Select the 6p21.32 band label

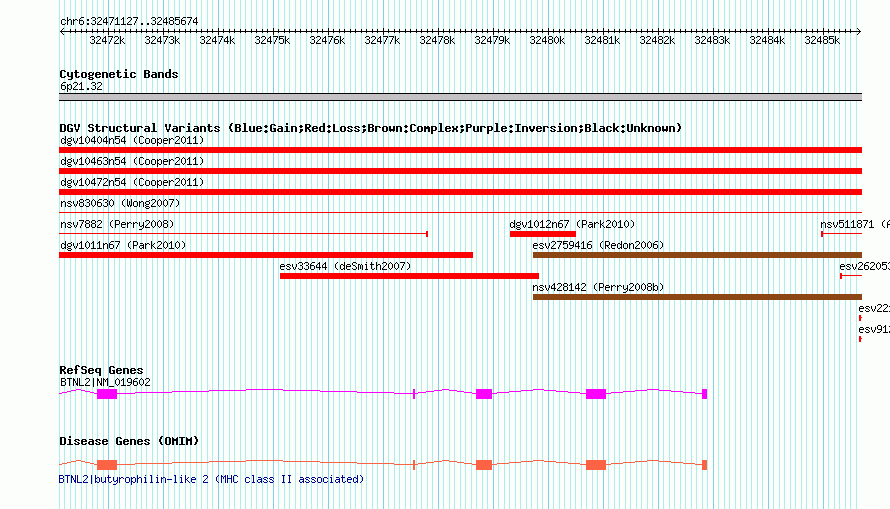(x=81, y=86)
